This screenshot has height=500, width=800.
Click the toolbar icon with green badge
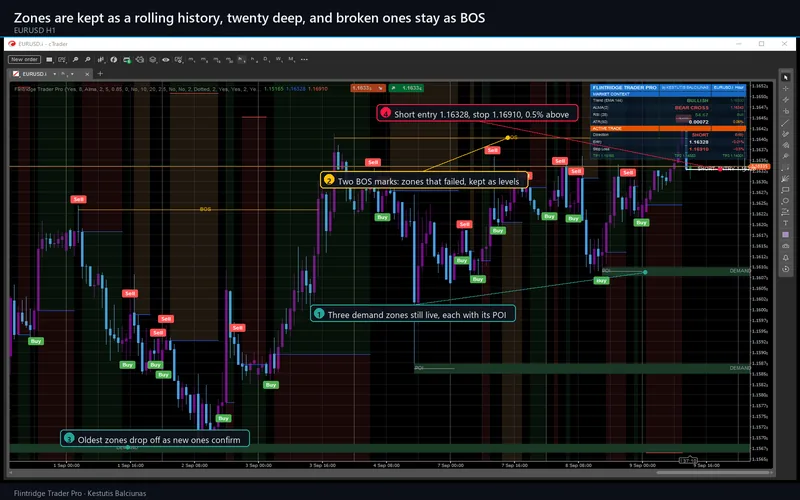click(127, 60)
